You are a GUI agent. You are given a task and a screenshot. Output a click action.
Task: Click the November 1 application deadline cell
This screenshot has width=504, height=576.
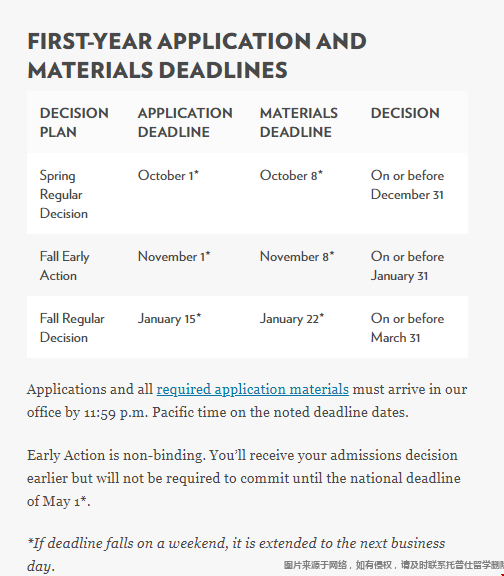click(174, 256)
